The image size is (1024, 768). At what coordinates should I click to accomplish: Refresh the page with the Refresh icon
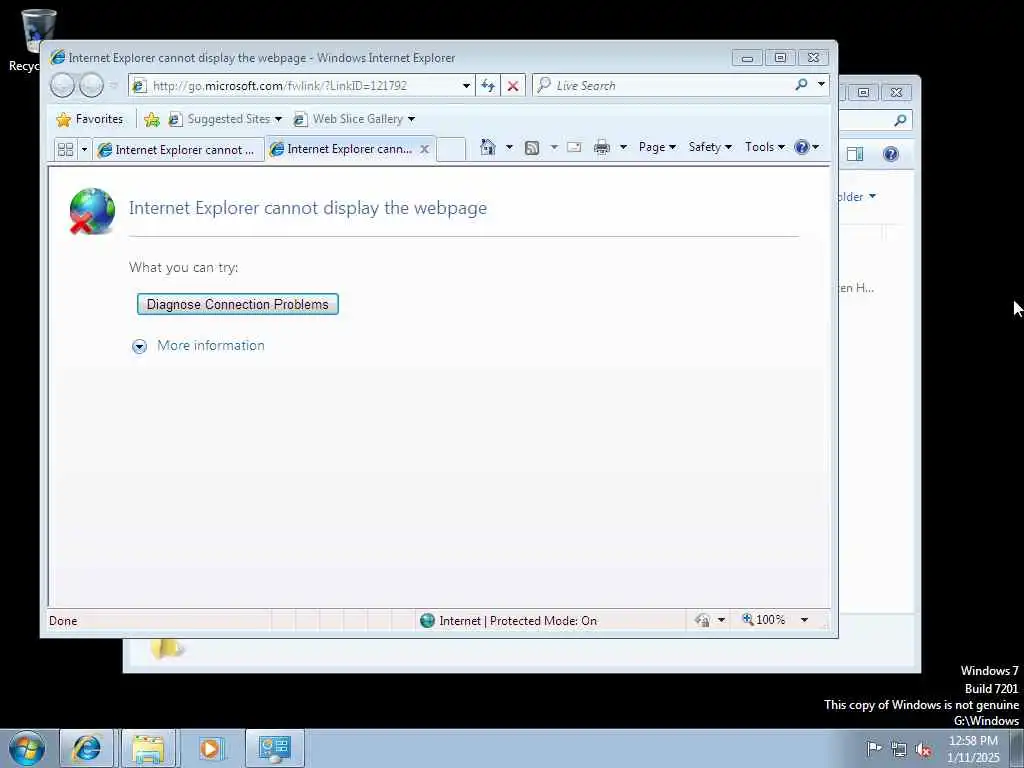[488, 86]
